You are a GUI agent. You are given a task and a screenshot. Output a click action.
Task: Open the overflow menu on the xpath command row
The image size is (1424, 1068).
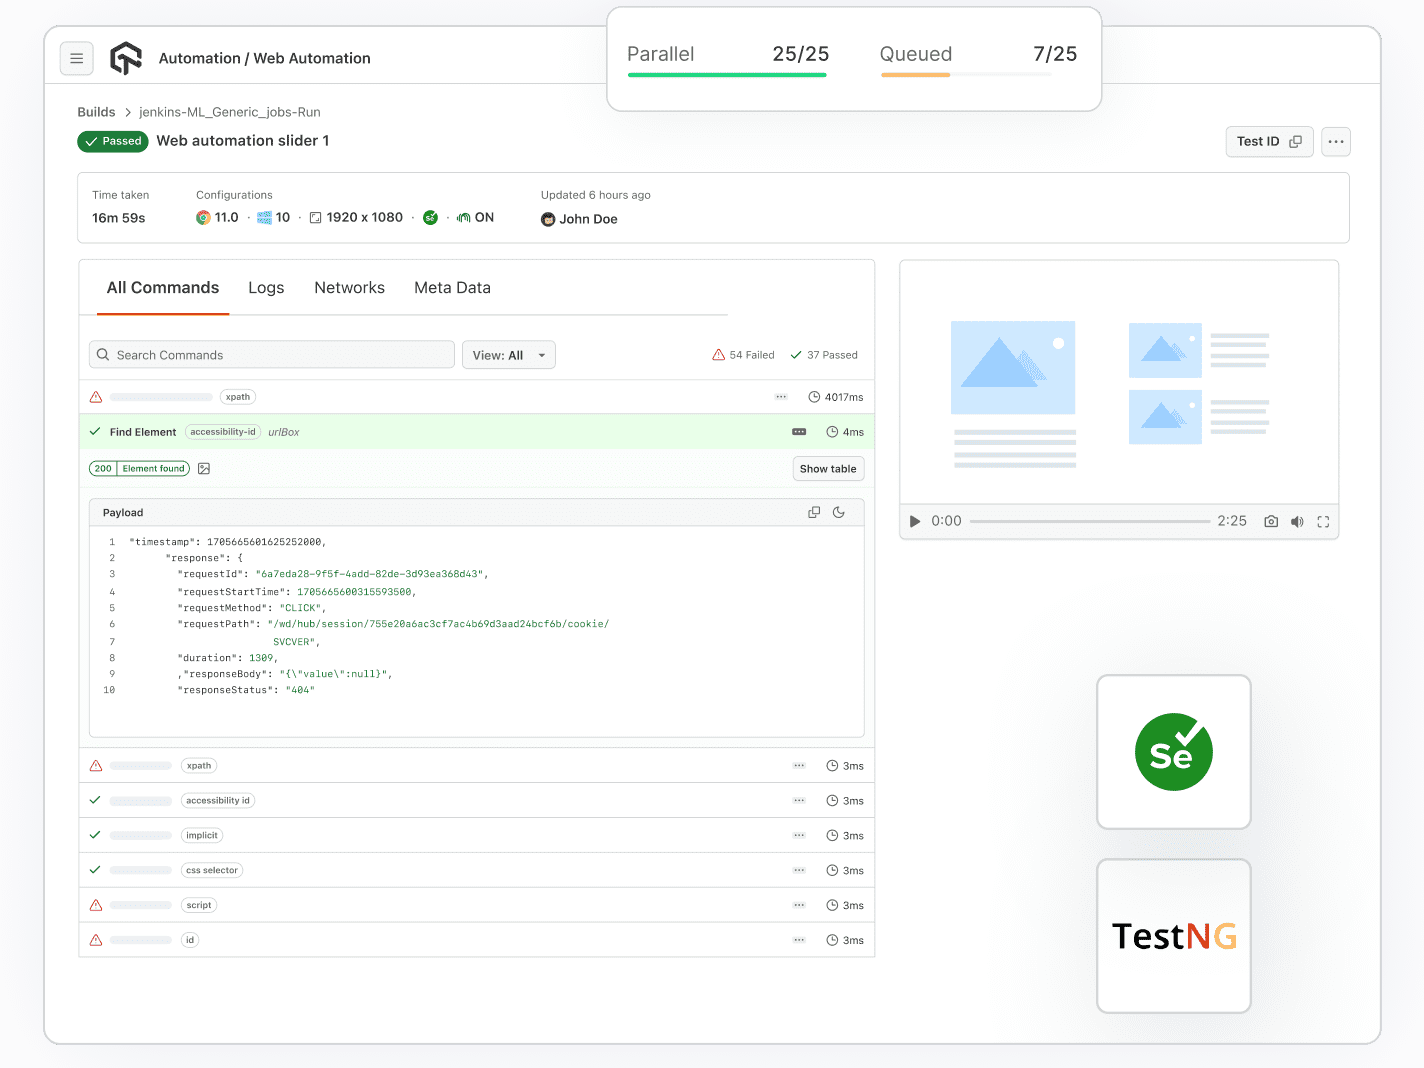780,397
